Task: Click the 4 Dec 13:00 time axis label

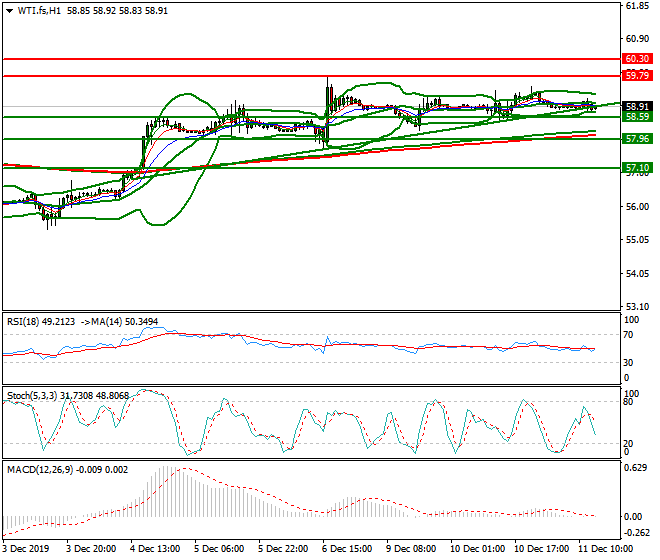Action: coord(156,549)
